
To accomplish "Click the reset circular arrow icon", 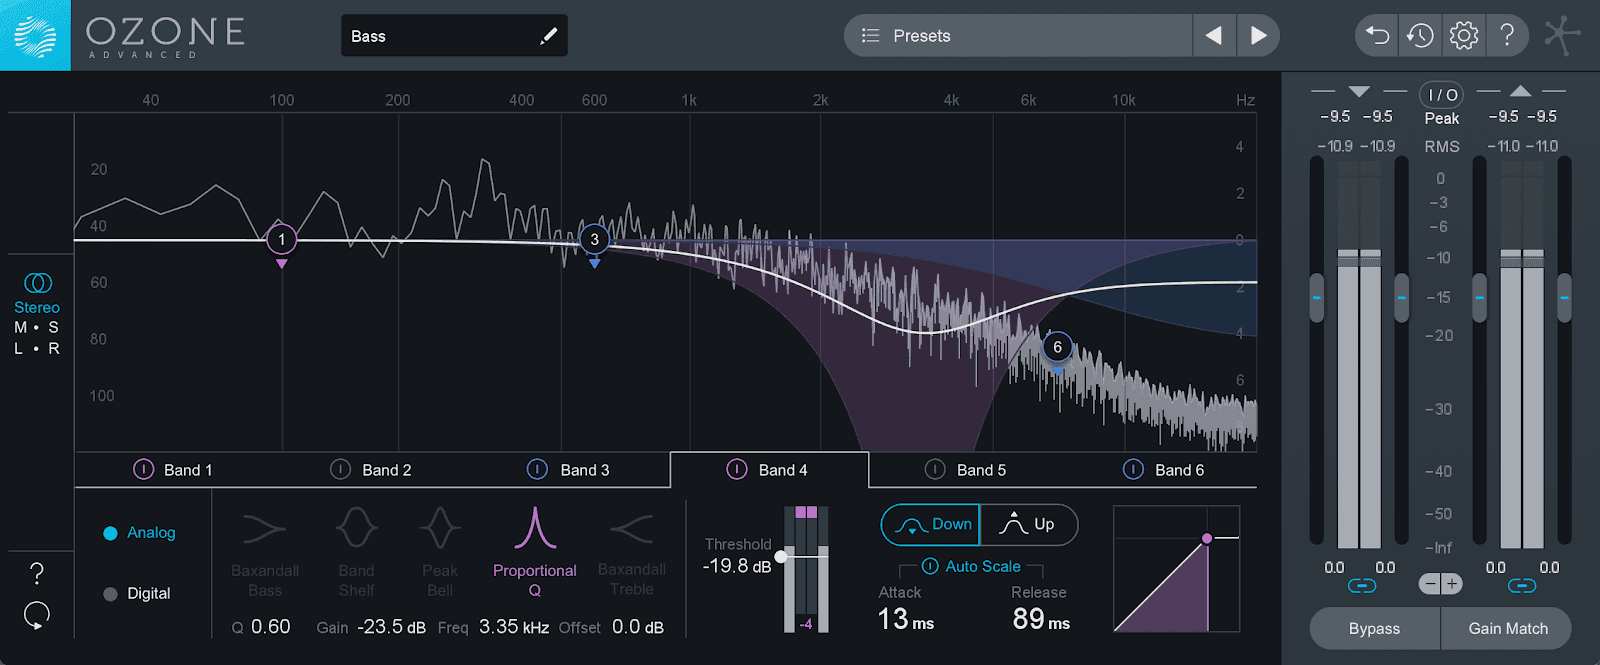I will coord(37,615).
